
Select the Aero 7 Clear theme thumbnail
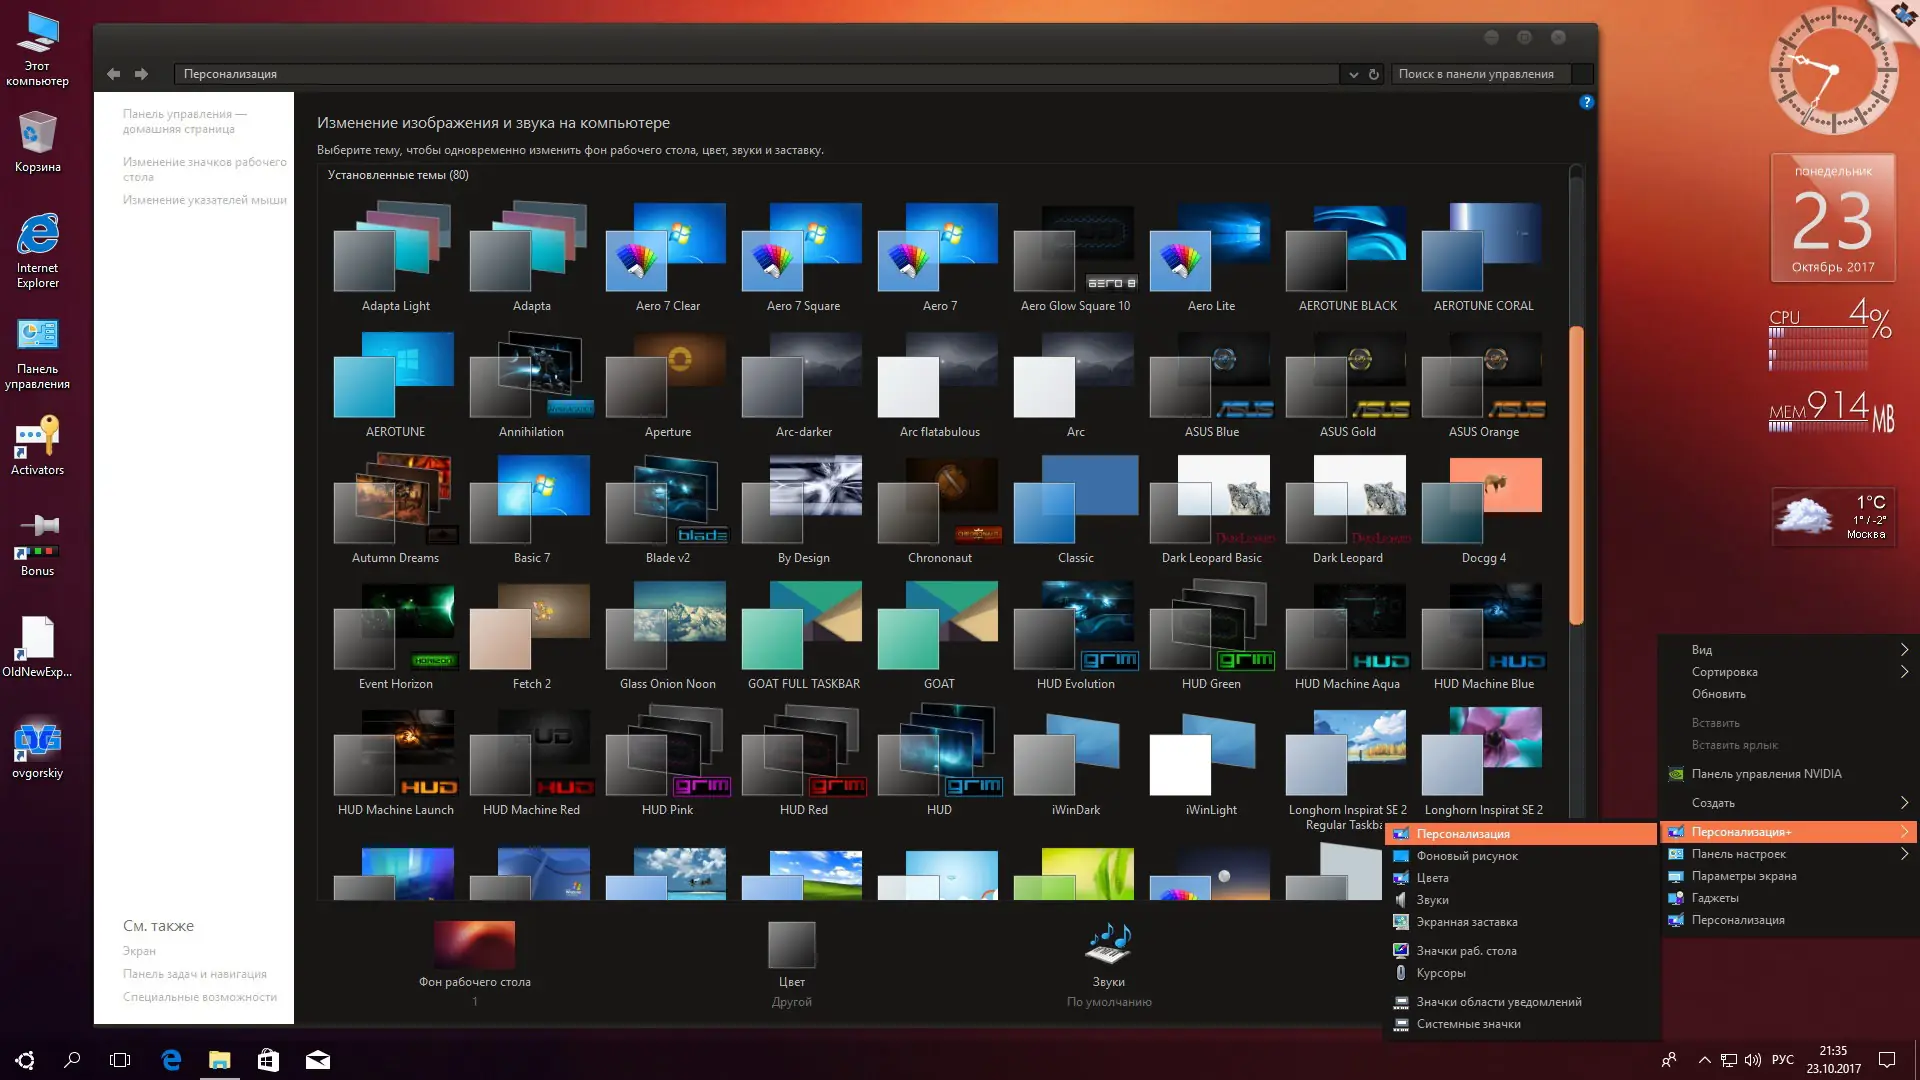coord(667,248)
